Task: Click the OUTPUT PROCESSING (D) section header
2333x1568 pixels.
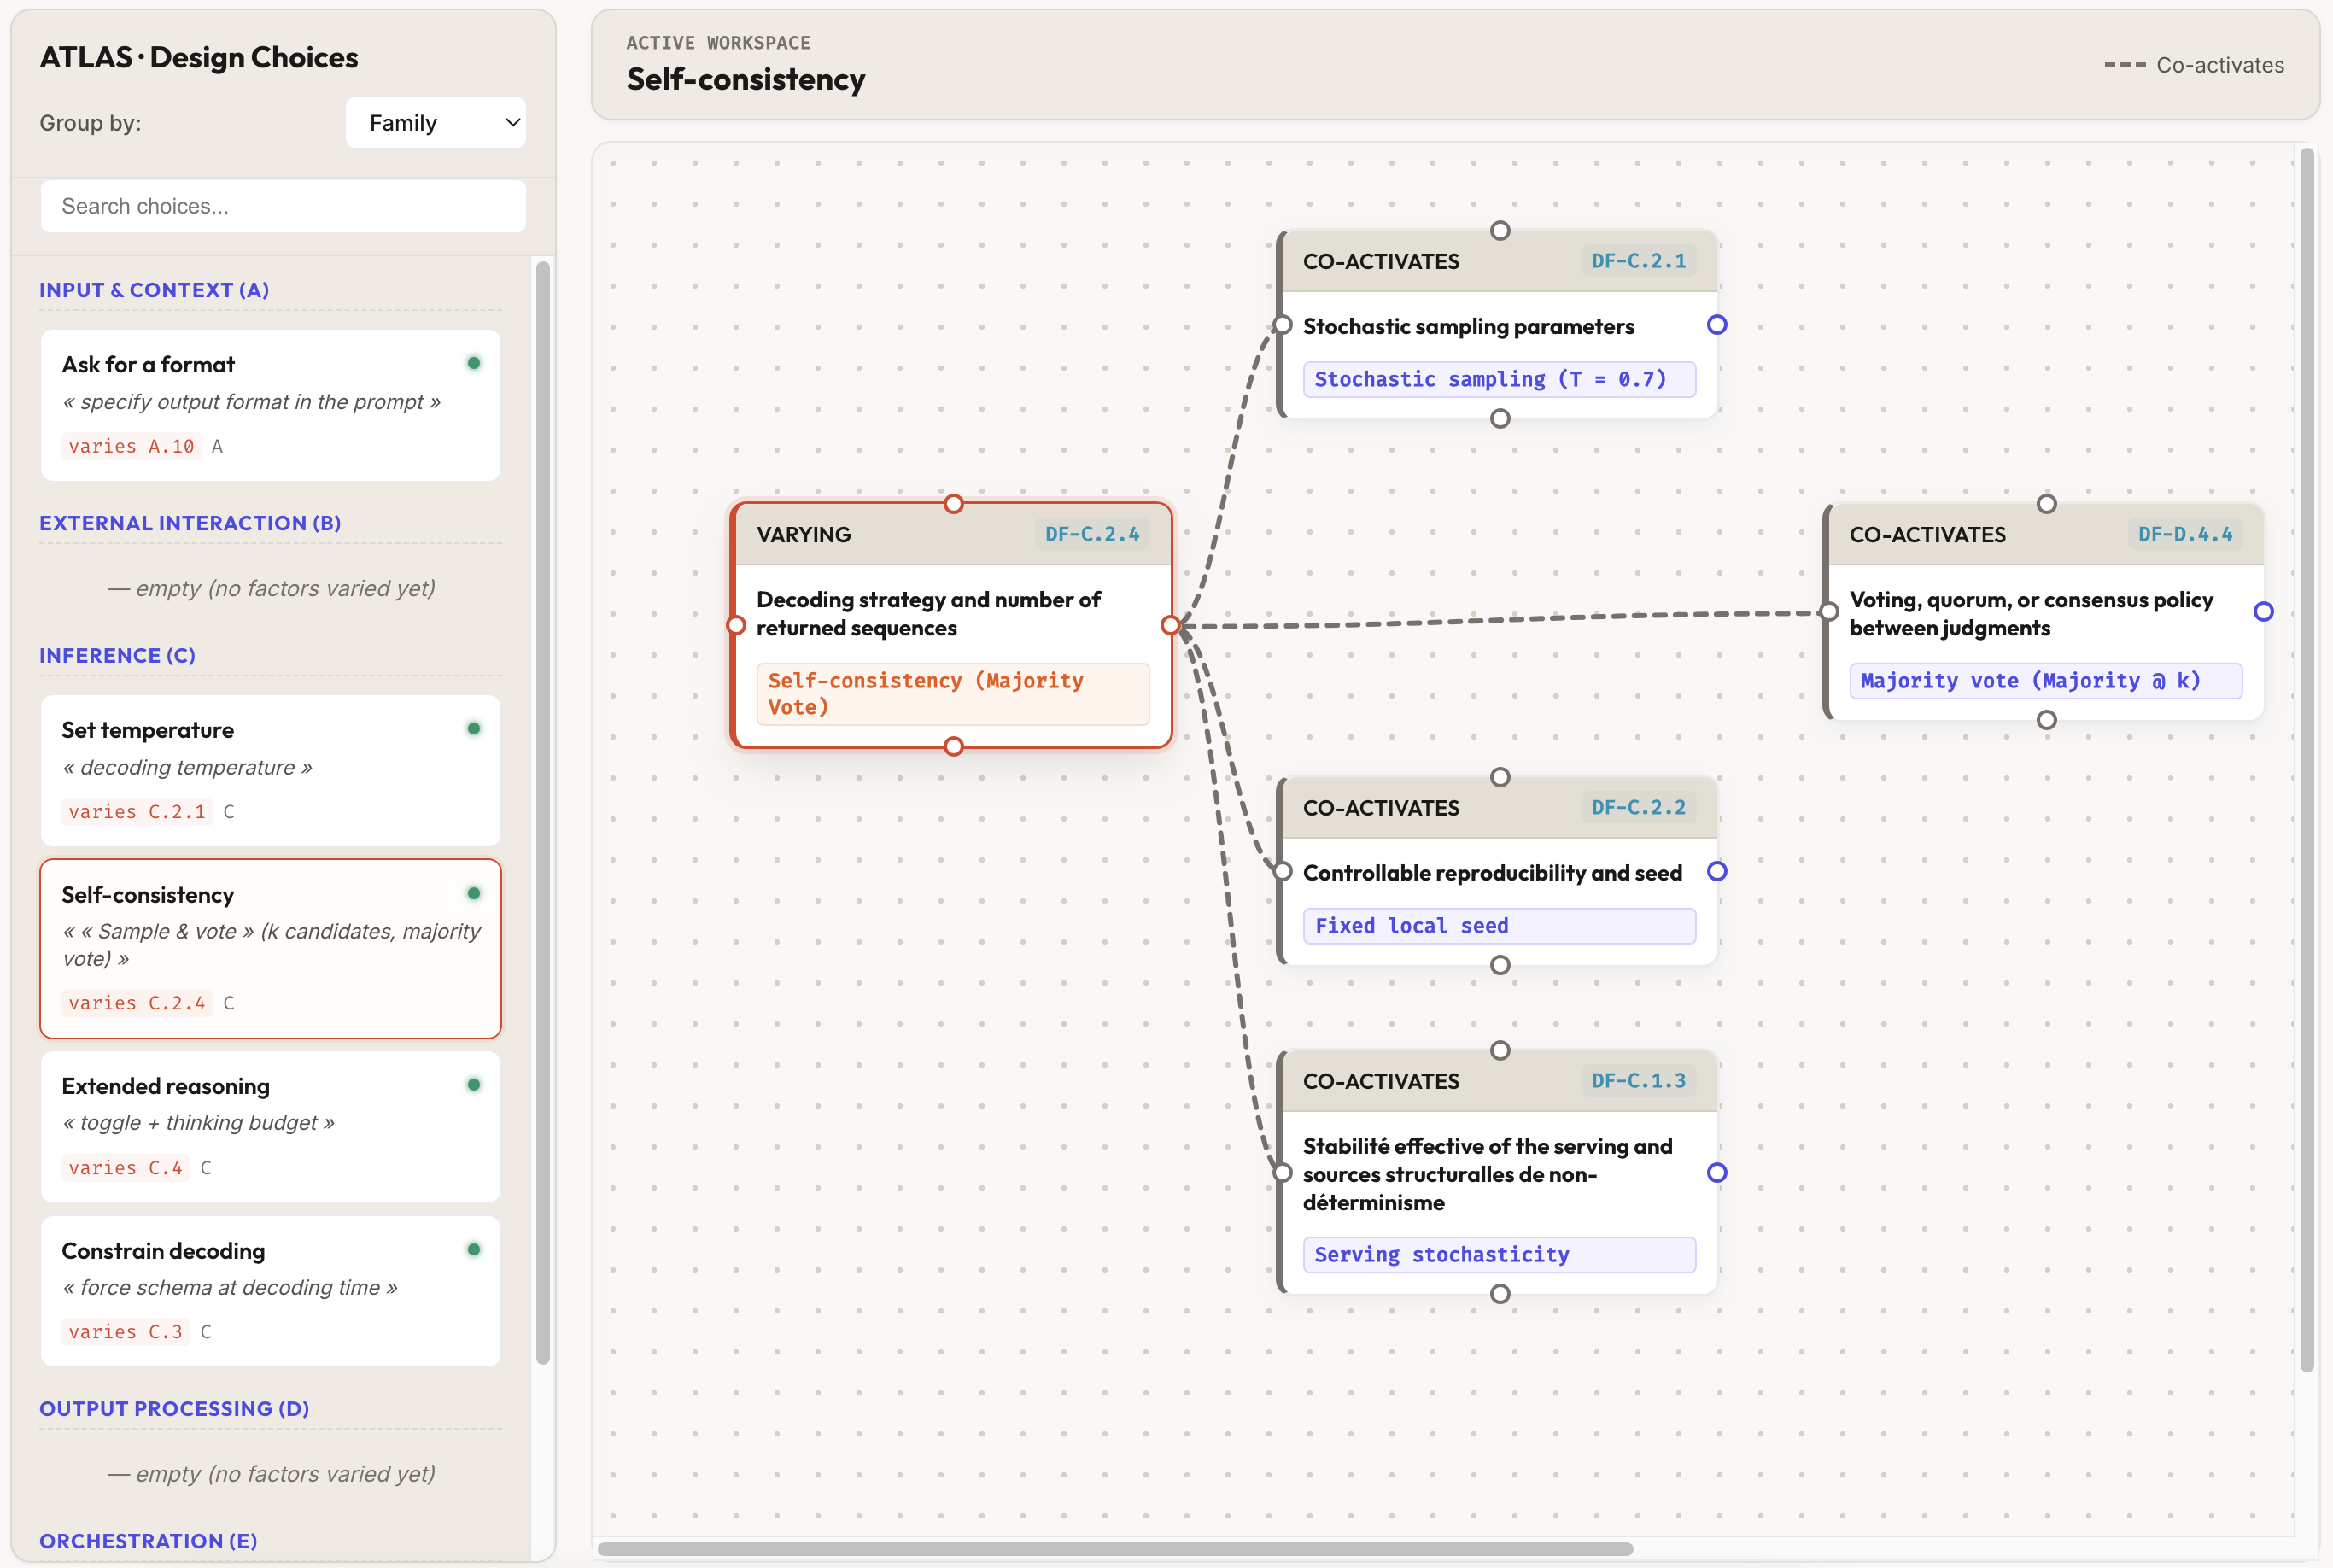Action: tap(174, 1408)
